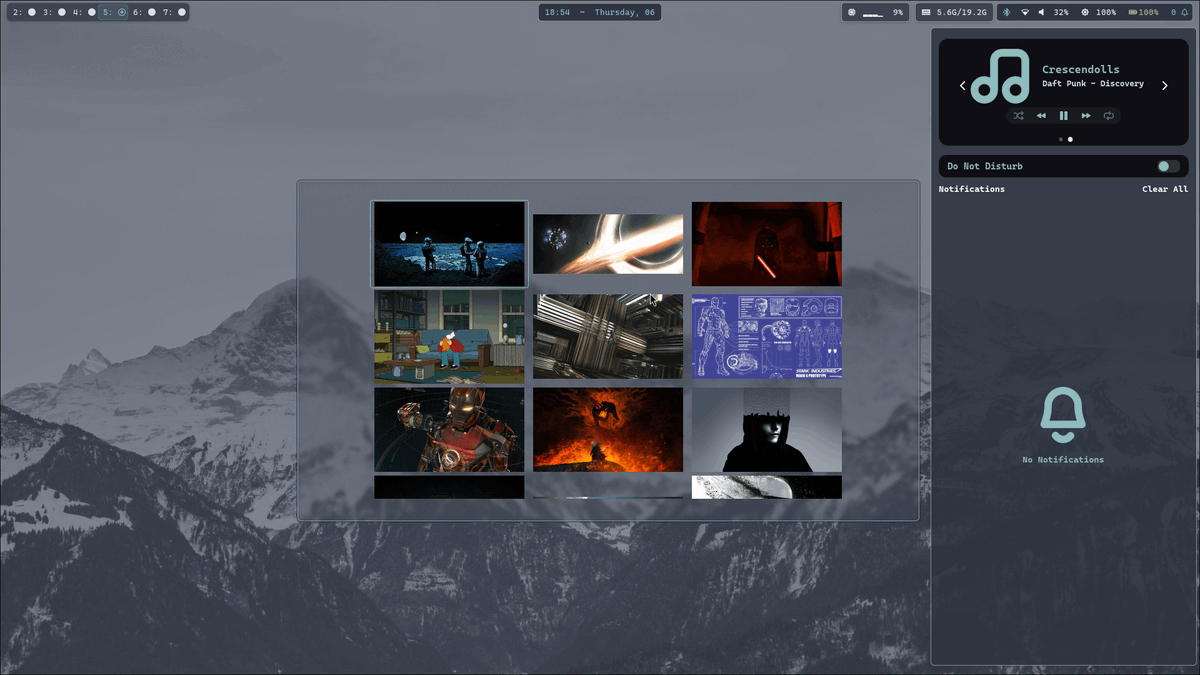
Task: Select the fiery orange demon wallpaper
Action: (608, 430)
